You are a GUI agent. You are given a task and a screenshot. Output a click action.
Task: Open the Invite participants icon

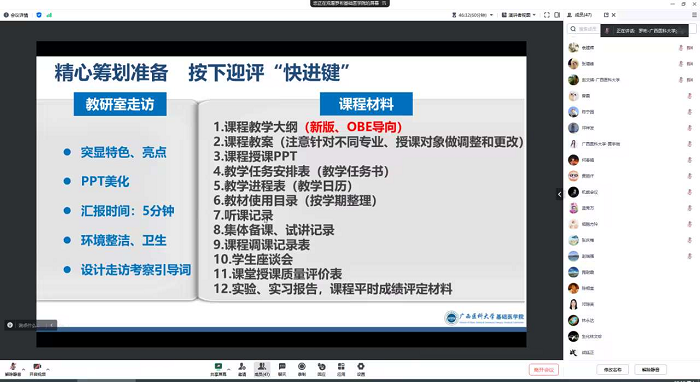click(242, 369)
